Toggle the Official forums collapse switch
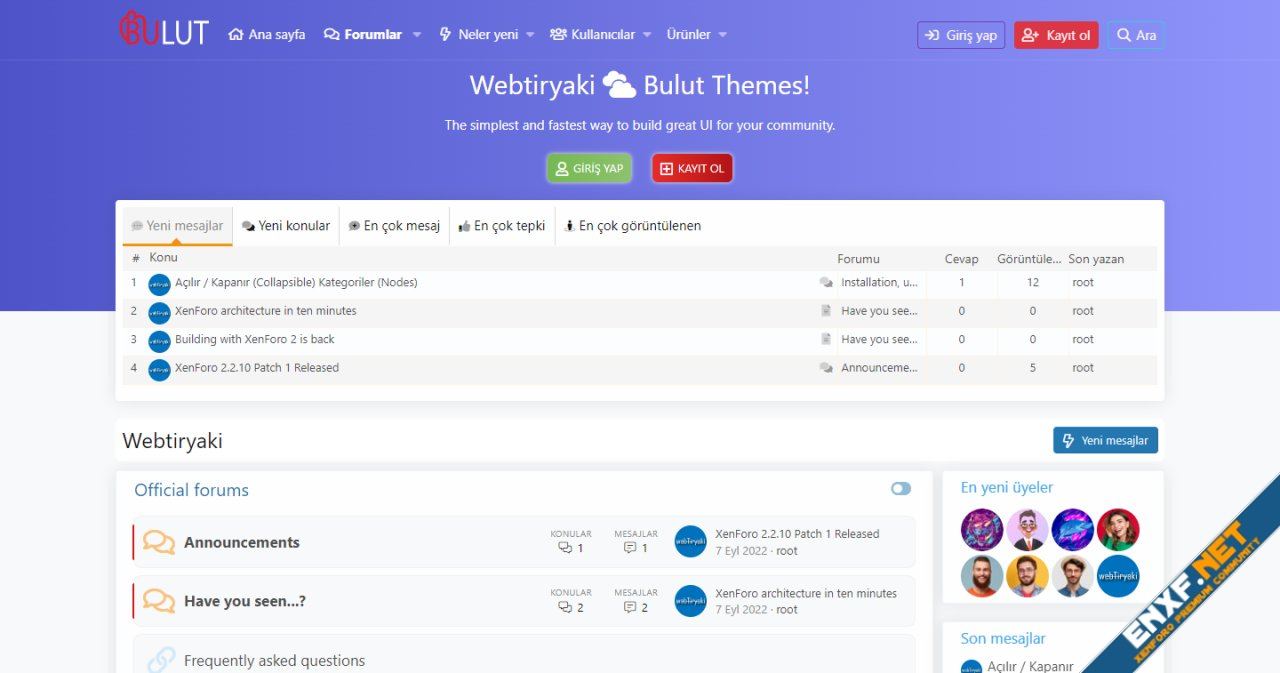 coord(901,489)
